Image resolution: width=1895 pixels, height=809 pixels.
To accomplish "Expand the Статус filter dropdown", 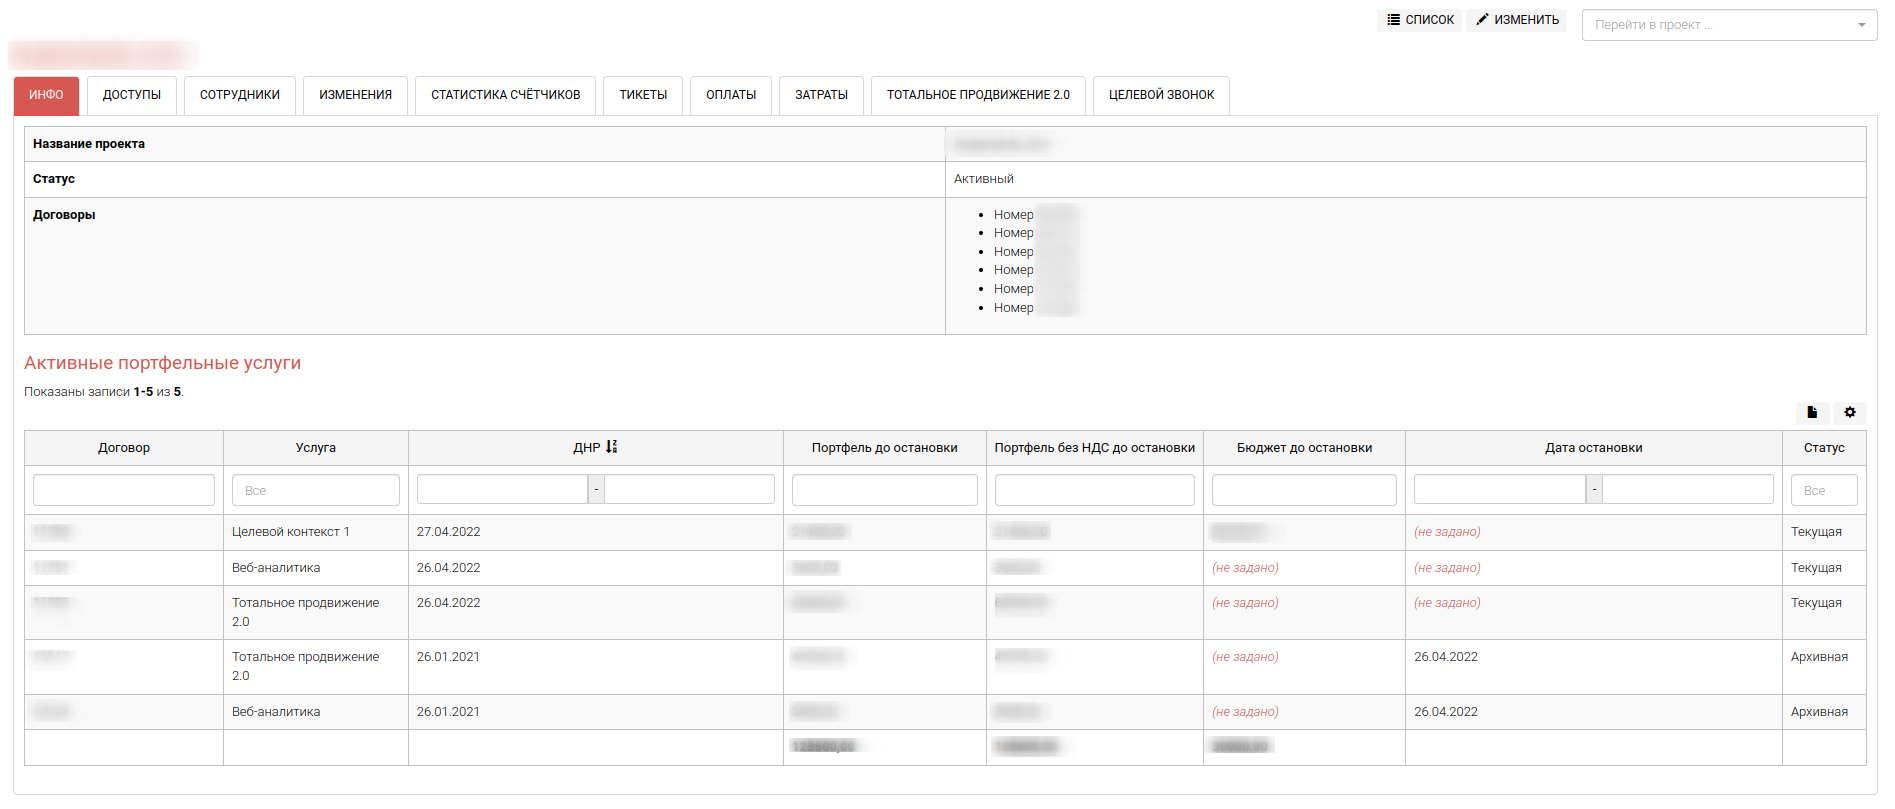I will click(x=1823, y=490).
